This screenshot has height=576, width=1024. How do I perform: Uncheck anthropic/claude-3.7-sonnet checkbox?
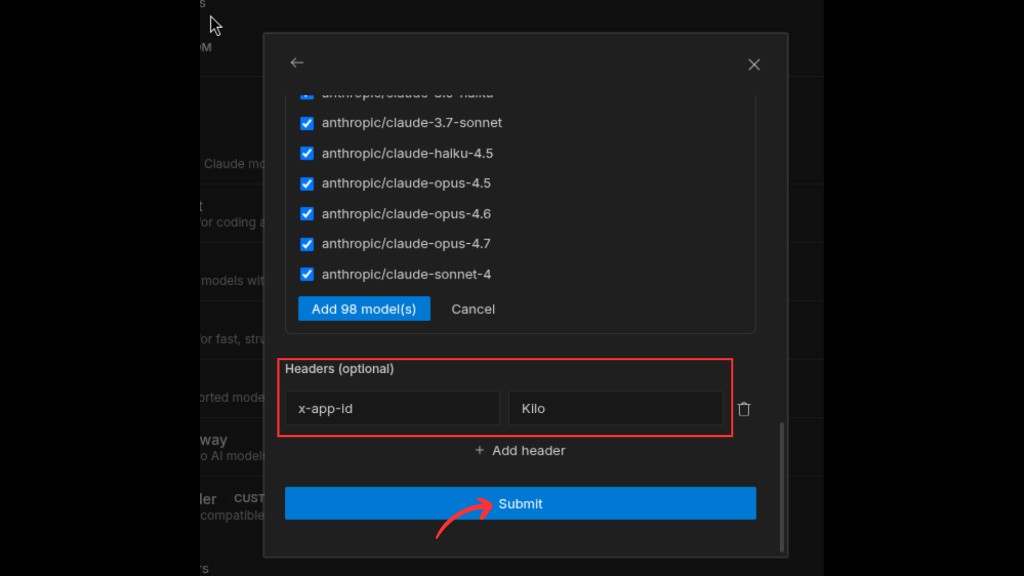(306, 123)
